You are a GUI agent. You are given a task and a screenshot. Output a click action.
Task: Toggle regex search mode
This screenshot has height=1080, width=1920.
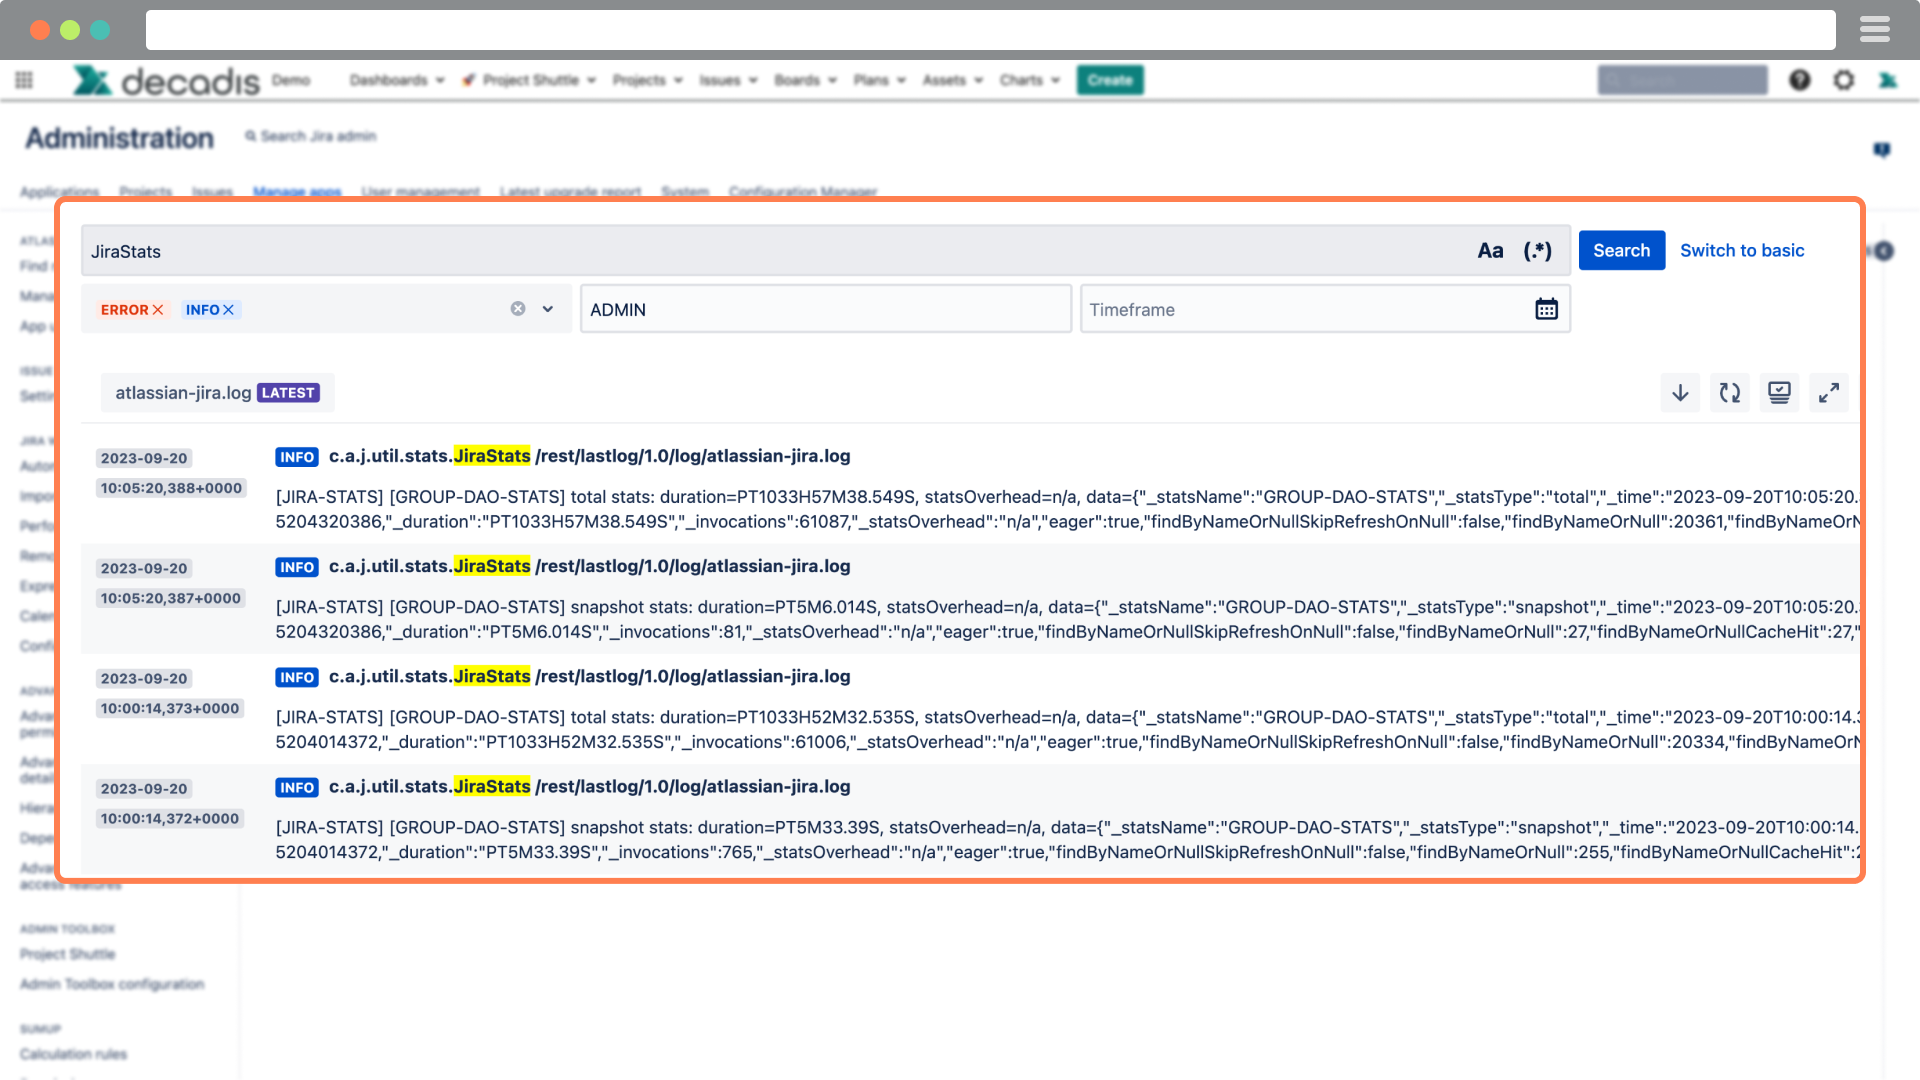[x=1538, y=251]
